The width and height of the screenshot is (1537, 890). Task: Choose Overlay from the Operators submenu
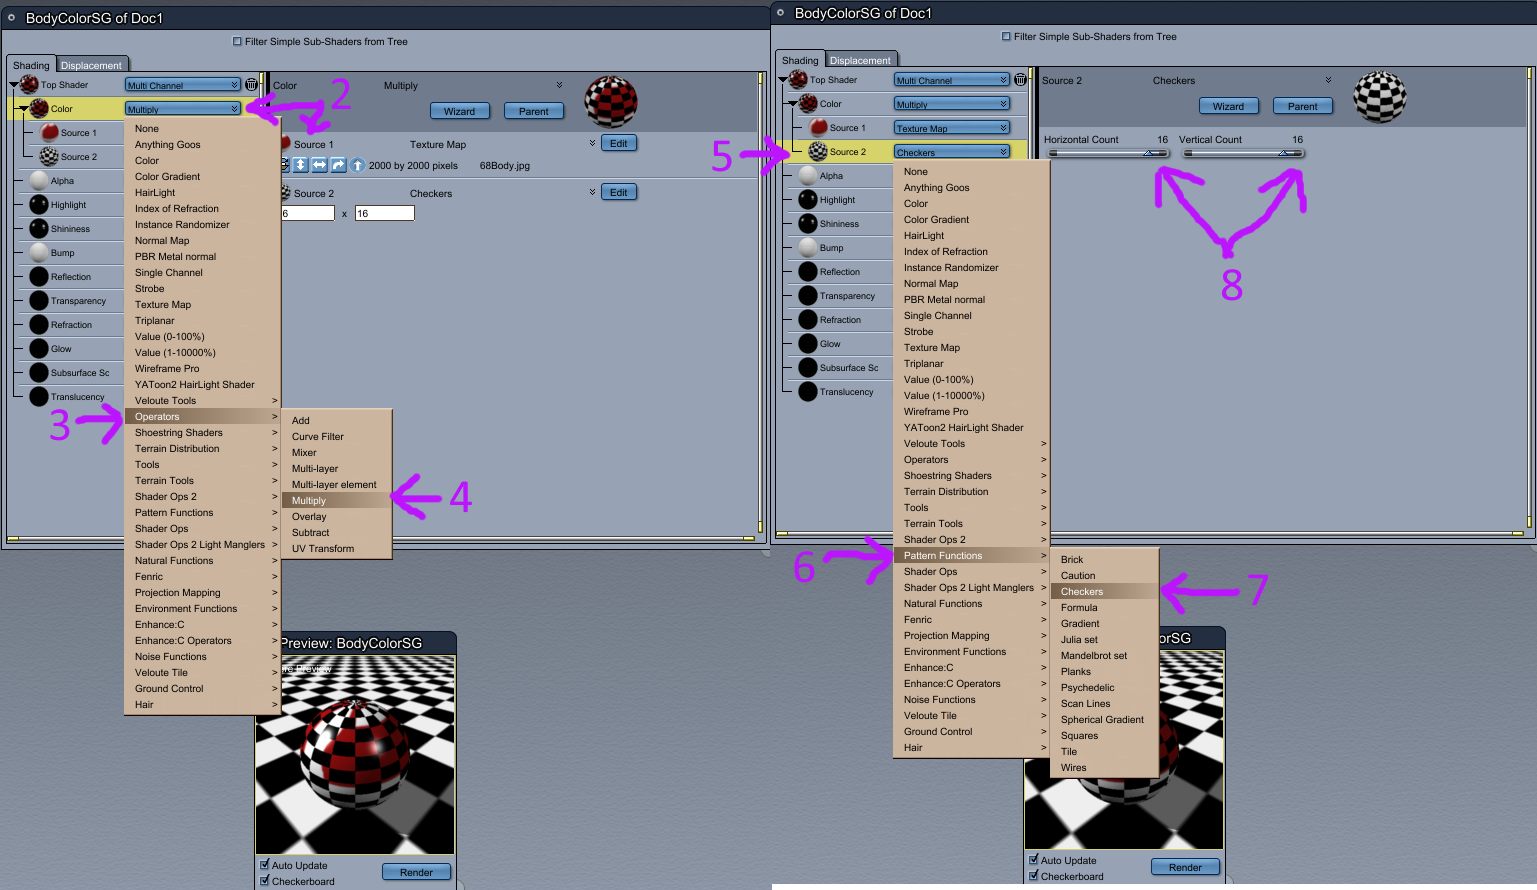(336, 517)
